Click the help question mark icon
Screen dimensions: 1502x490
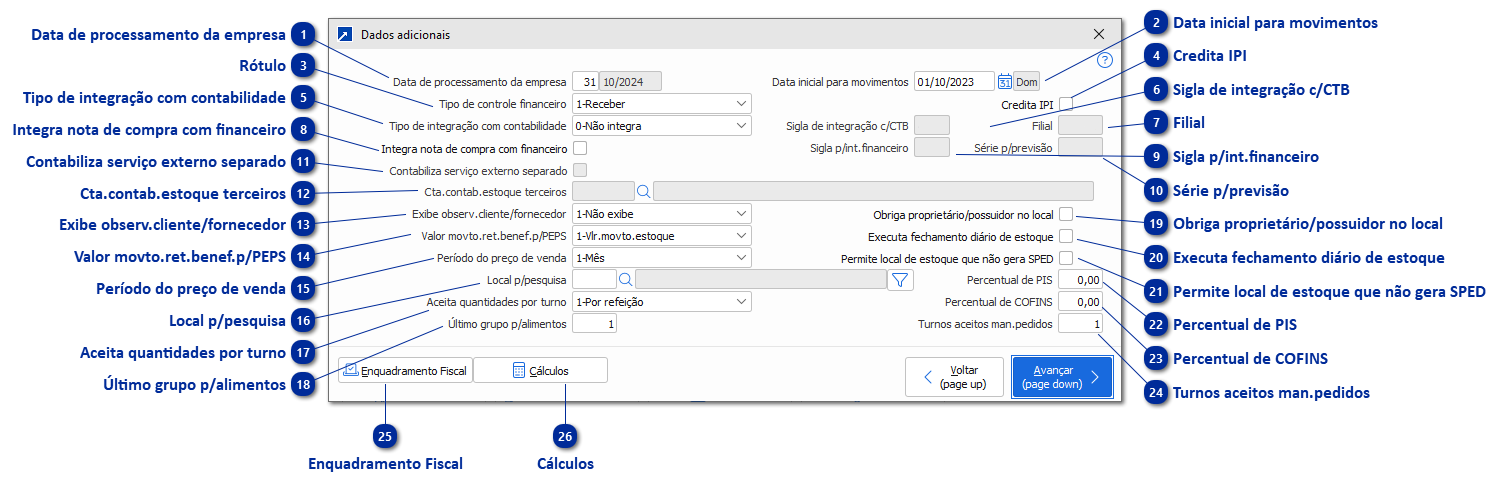[x=1105, y=60]
